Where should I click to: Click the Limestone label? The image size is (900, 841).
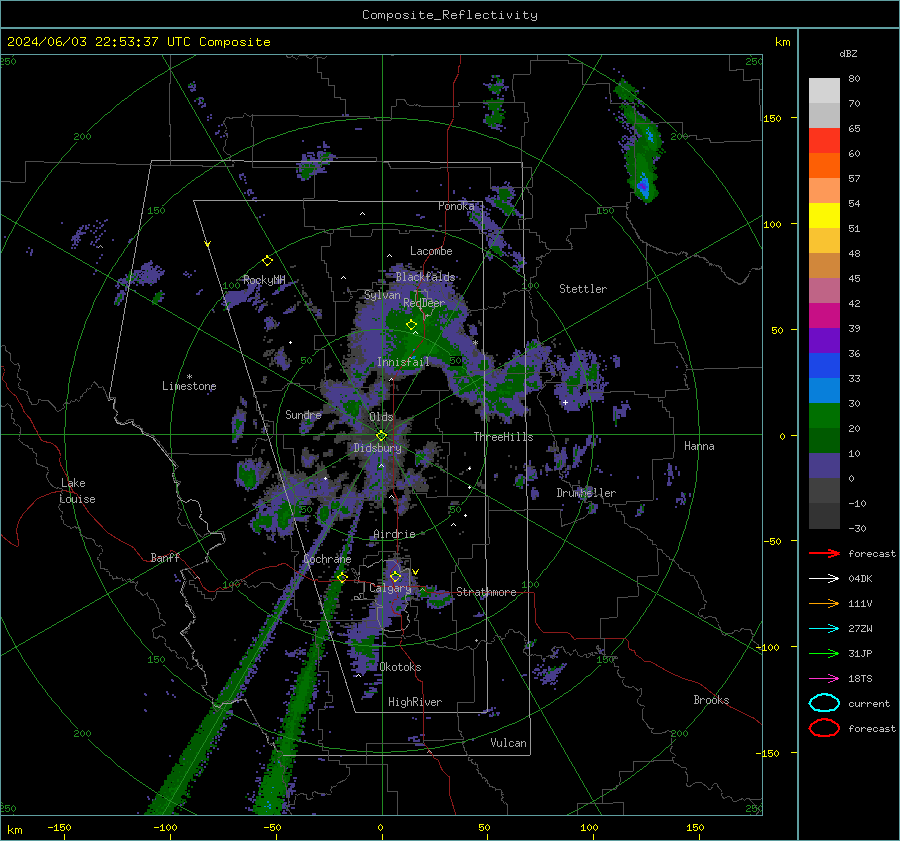point(189,386)
